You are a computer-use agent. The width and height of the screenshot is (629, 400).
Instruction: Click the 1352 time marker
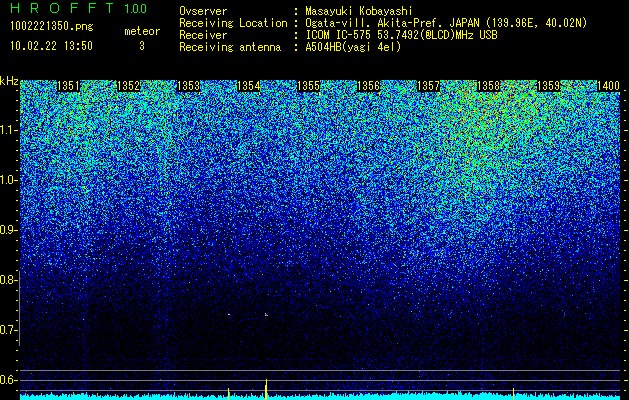pos(128,86)
